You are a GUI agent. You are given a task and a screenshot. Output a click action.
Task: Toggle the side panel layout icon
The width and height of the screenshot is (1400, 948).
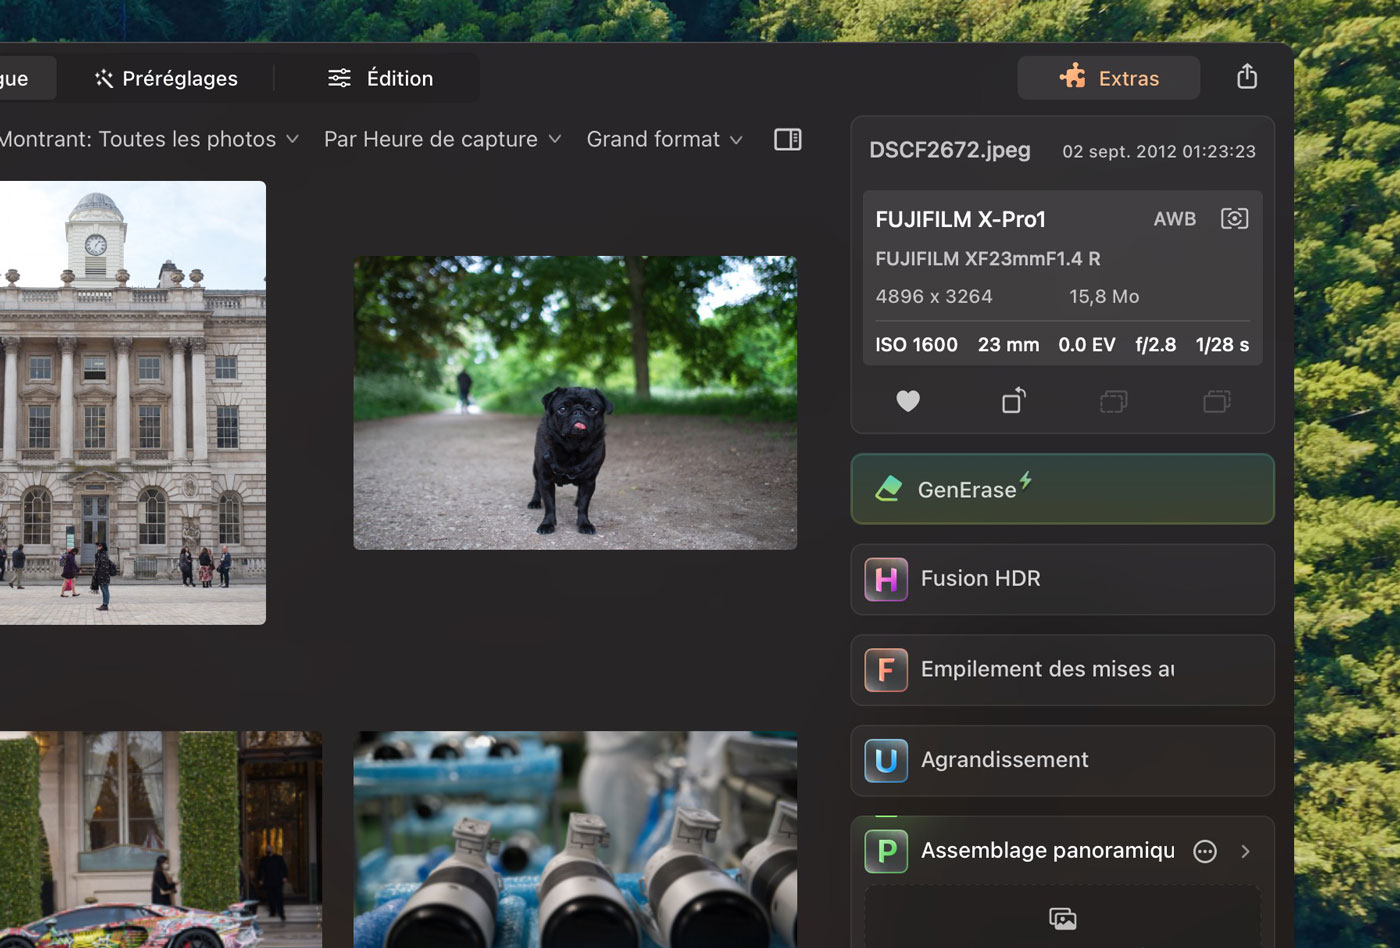788,139
